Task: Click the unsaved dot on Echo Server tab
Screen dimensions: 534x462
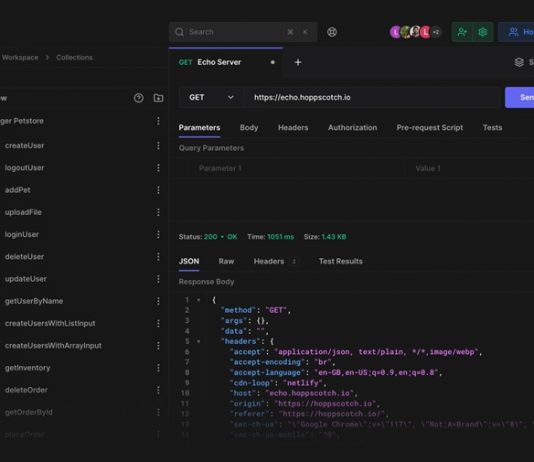Action: (x=272, y=62)
